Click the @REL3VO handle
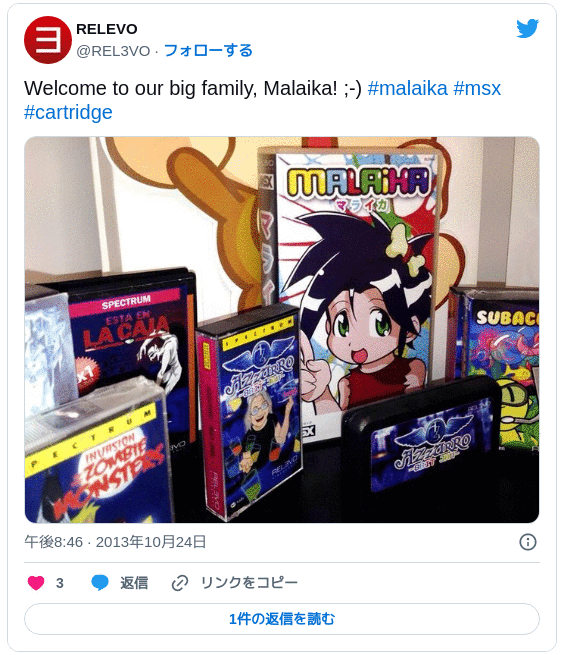The width and height of the screenshot is (564, 655). [x=113, y=51]
